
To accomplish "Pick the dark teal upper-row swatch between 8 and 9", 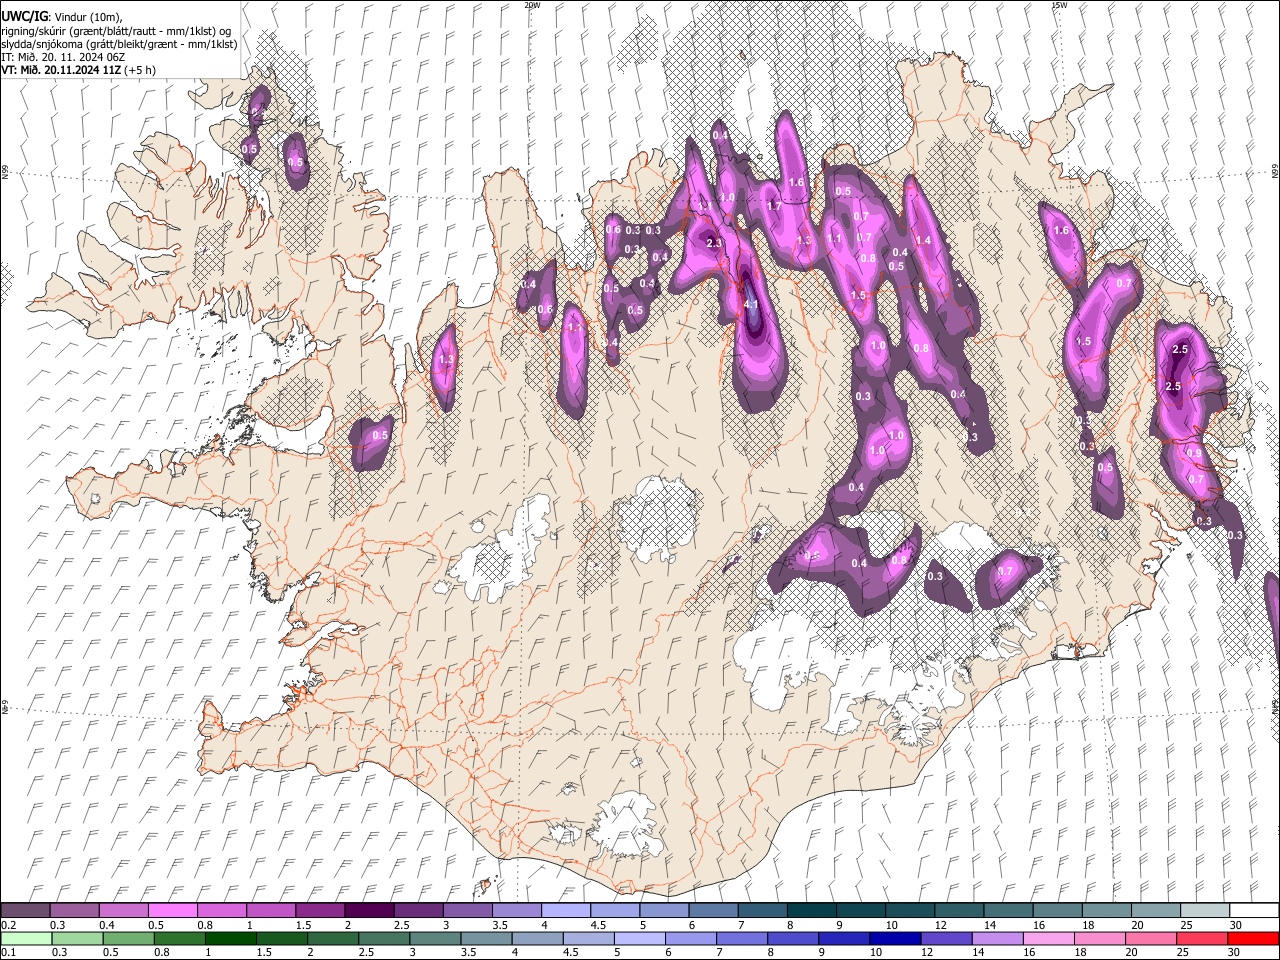I will coord(810,910).
